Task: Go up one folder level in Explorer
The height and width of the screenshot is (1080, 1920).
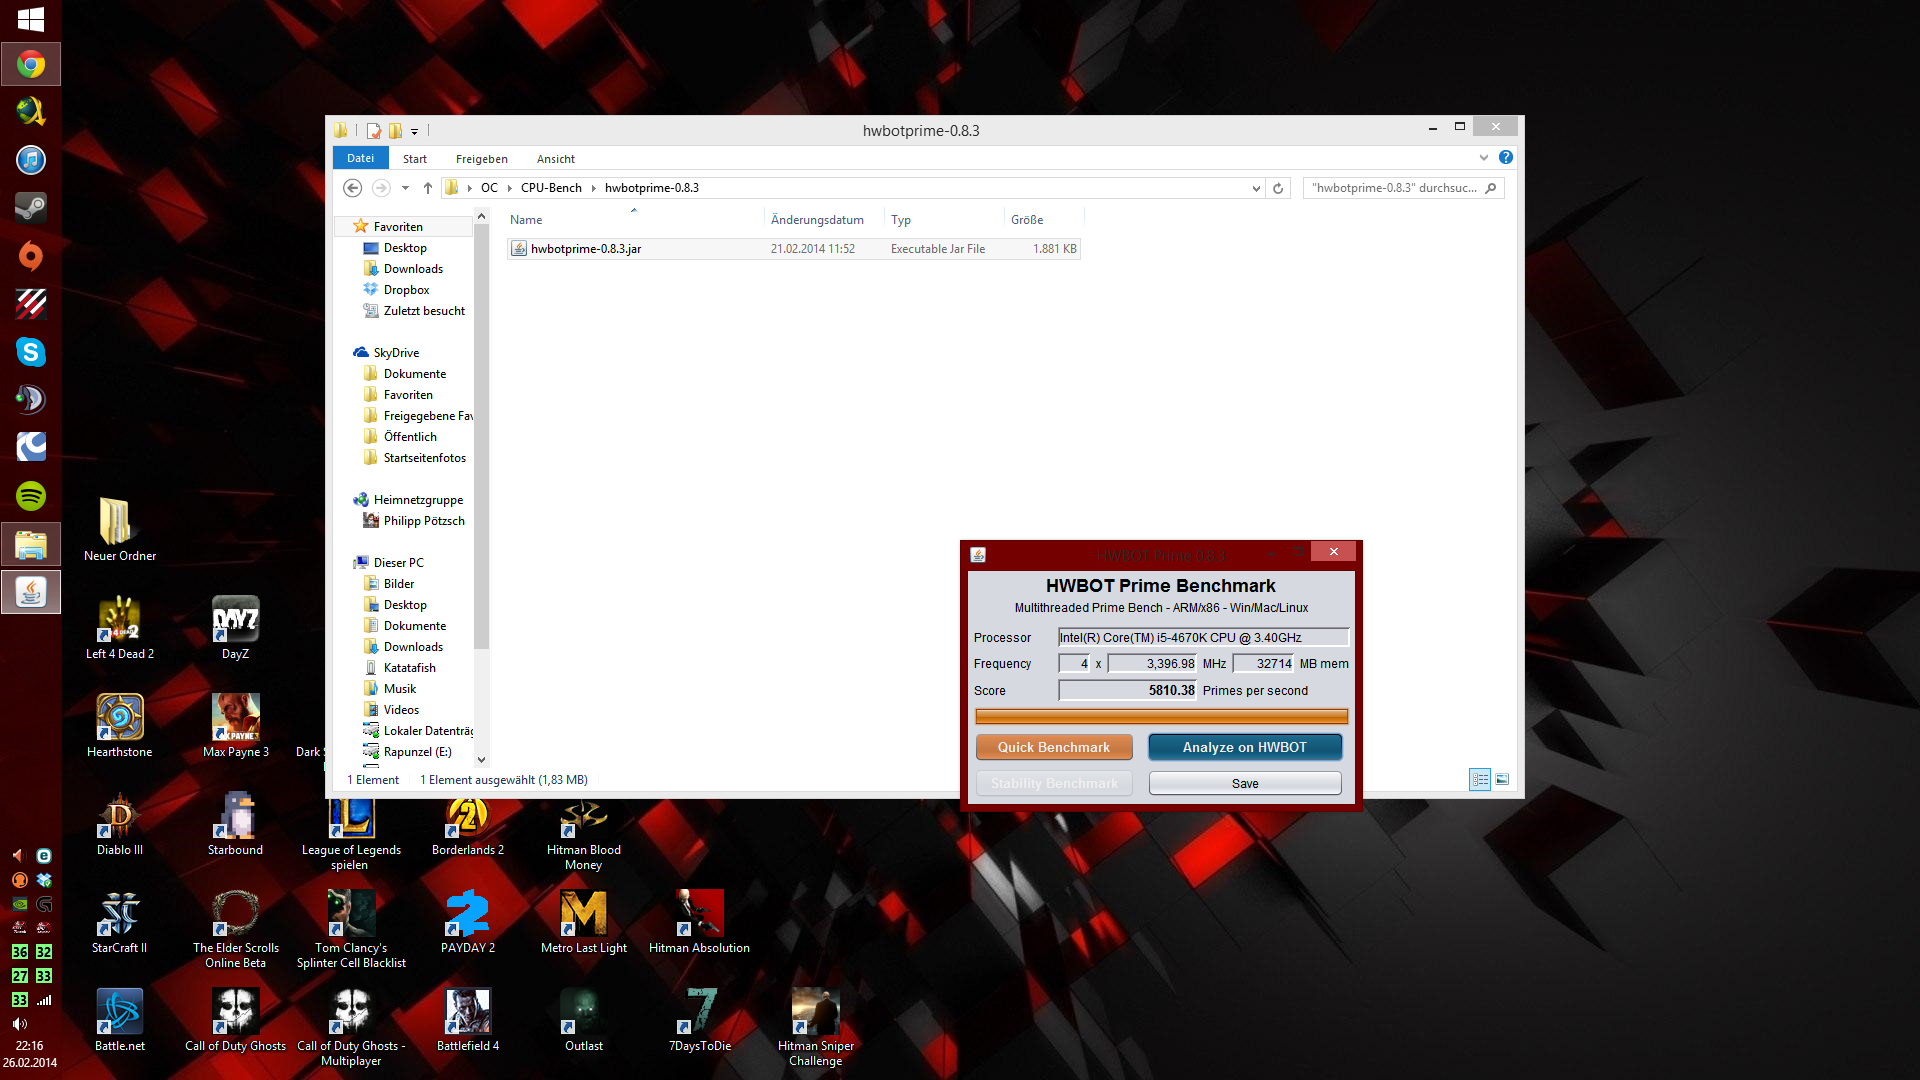Action: [x=428, y=188]
